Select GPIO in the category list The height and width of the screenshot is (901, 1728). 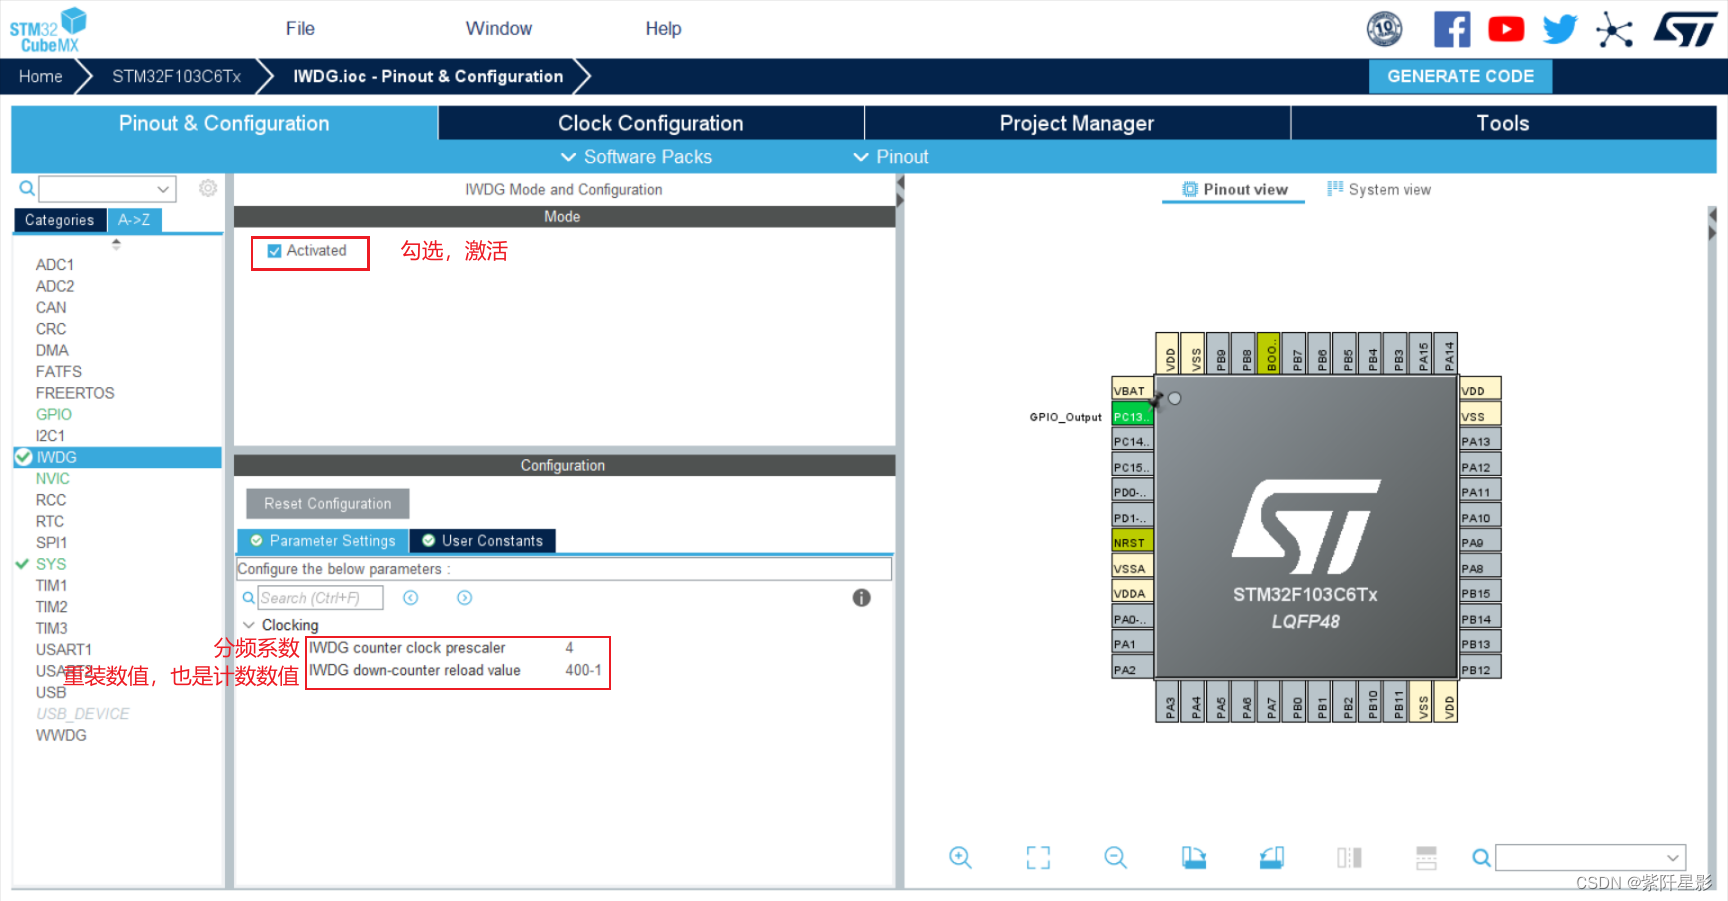[54, 414]
